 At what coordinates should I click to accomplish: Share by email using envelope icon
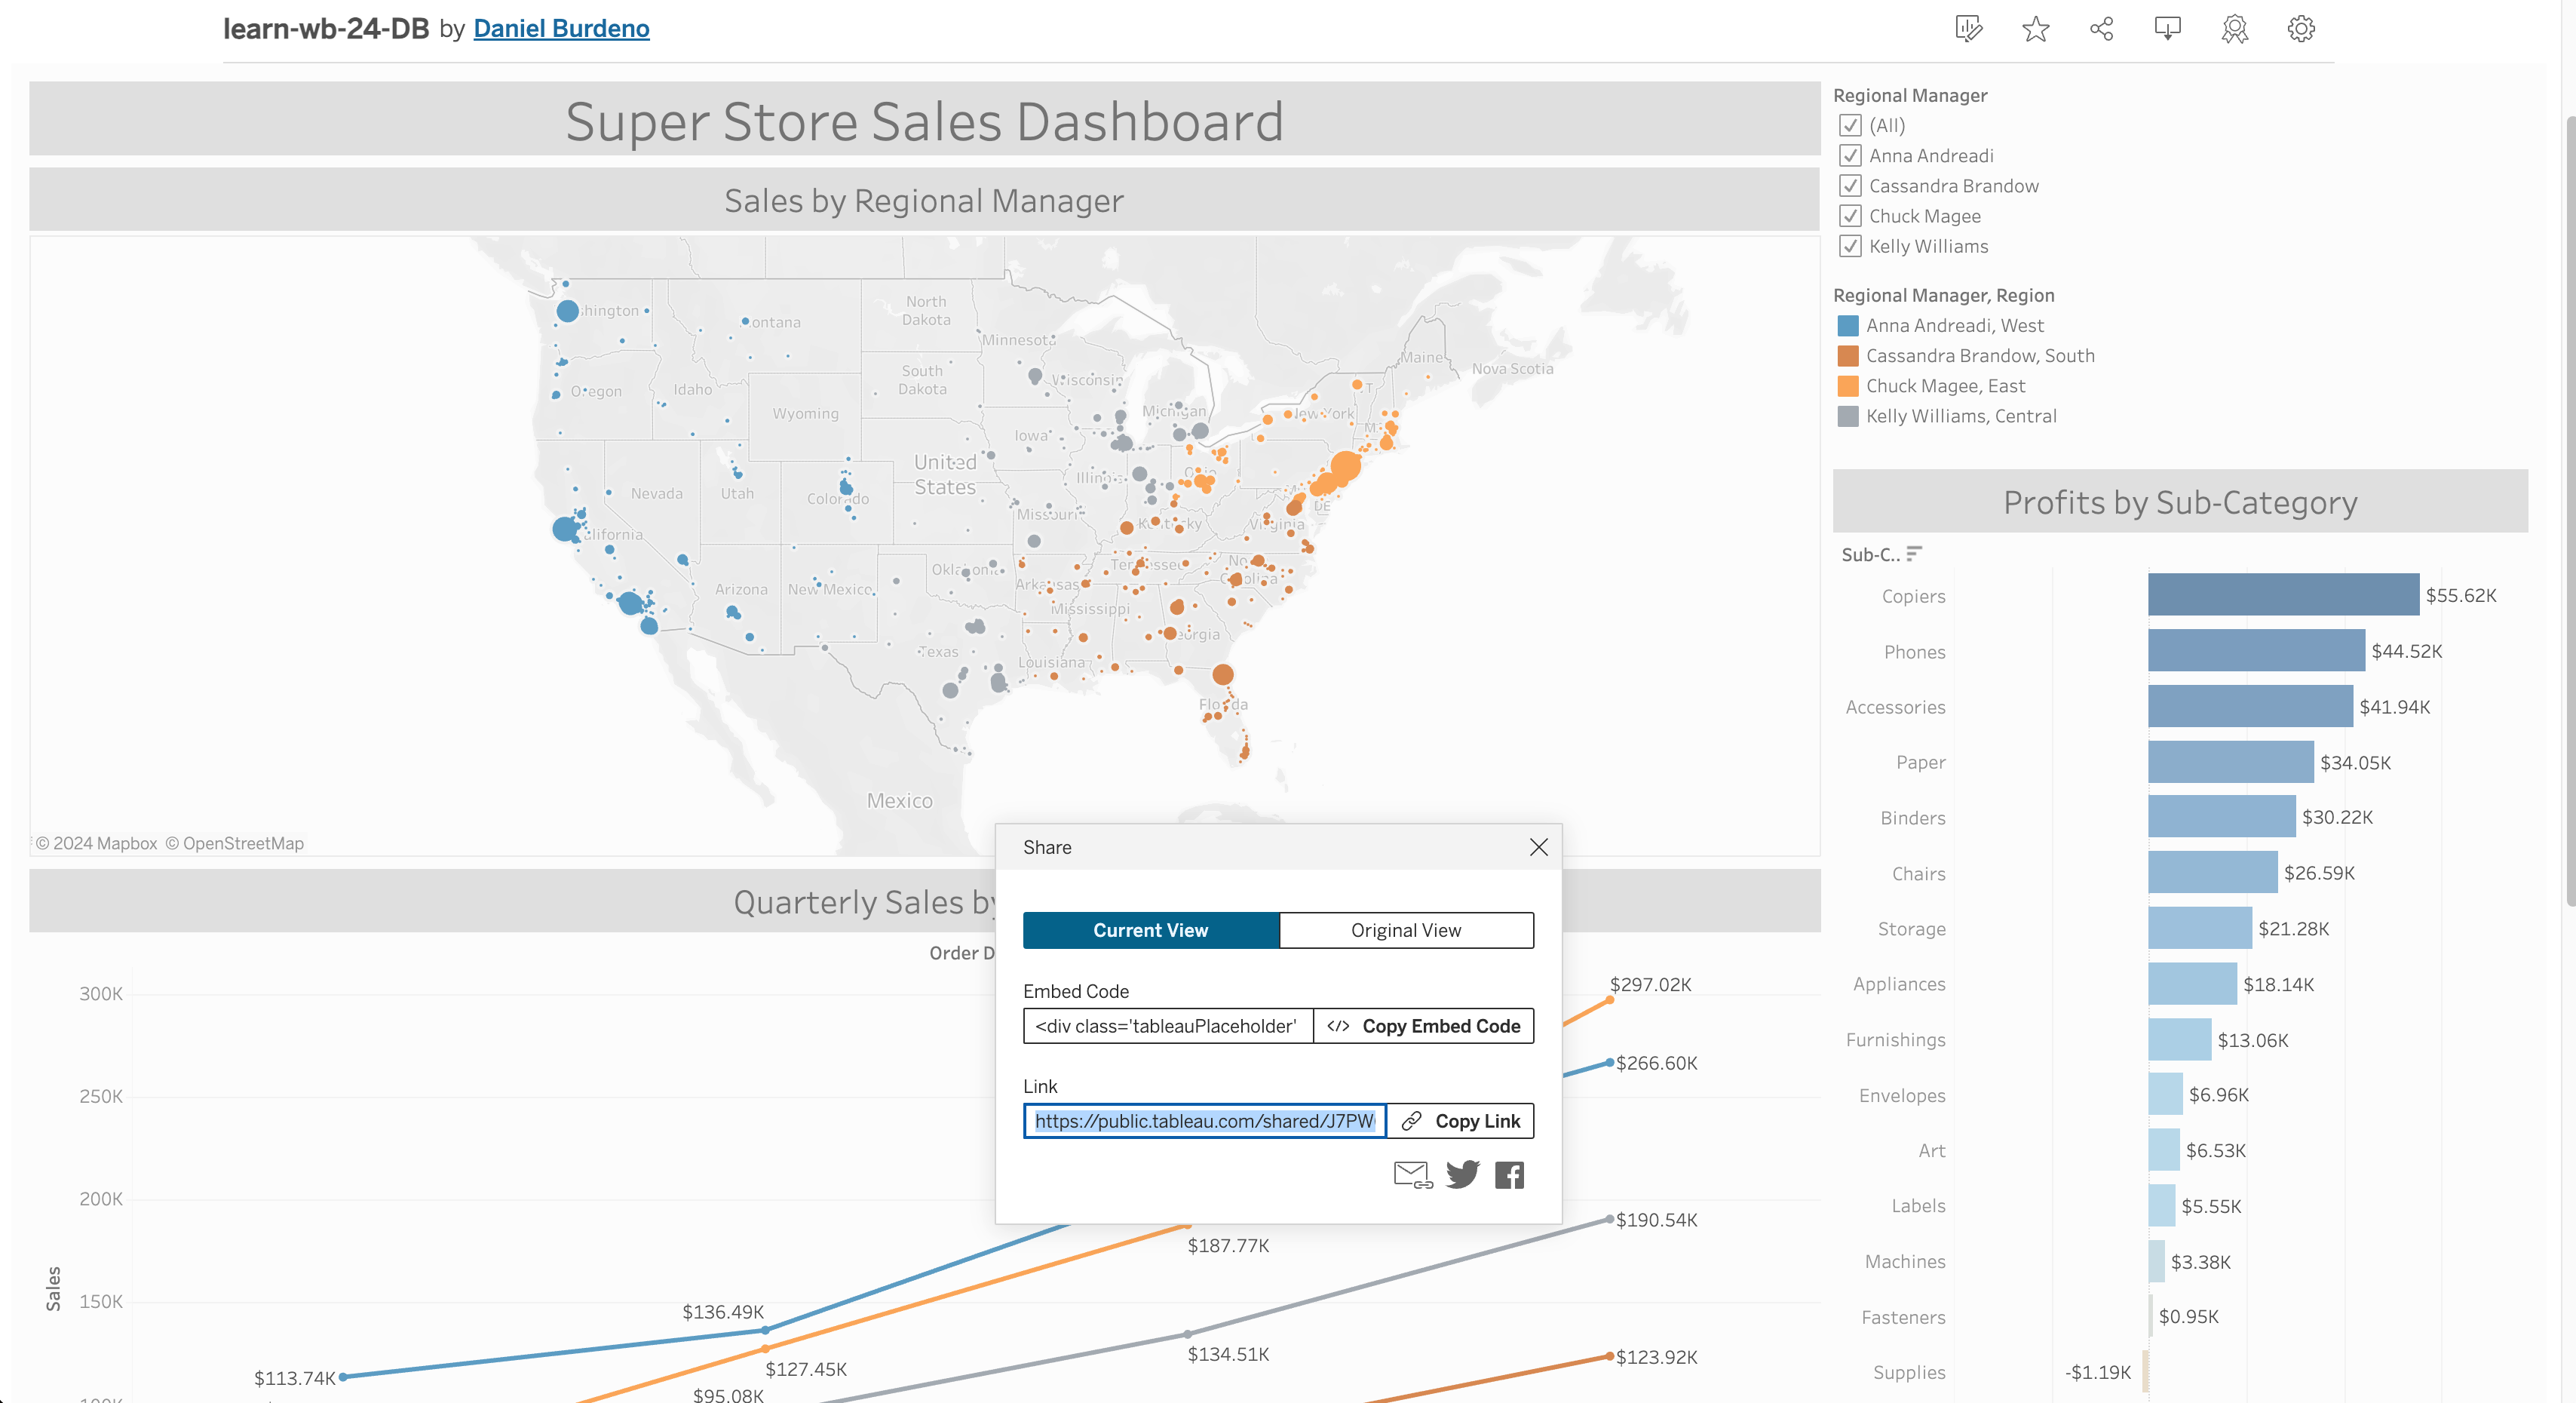(x=1412, y=1174)
